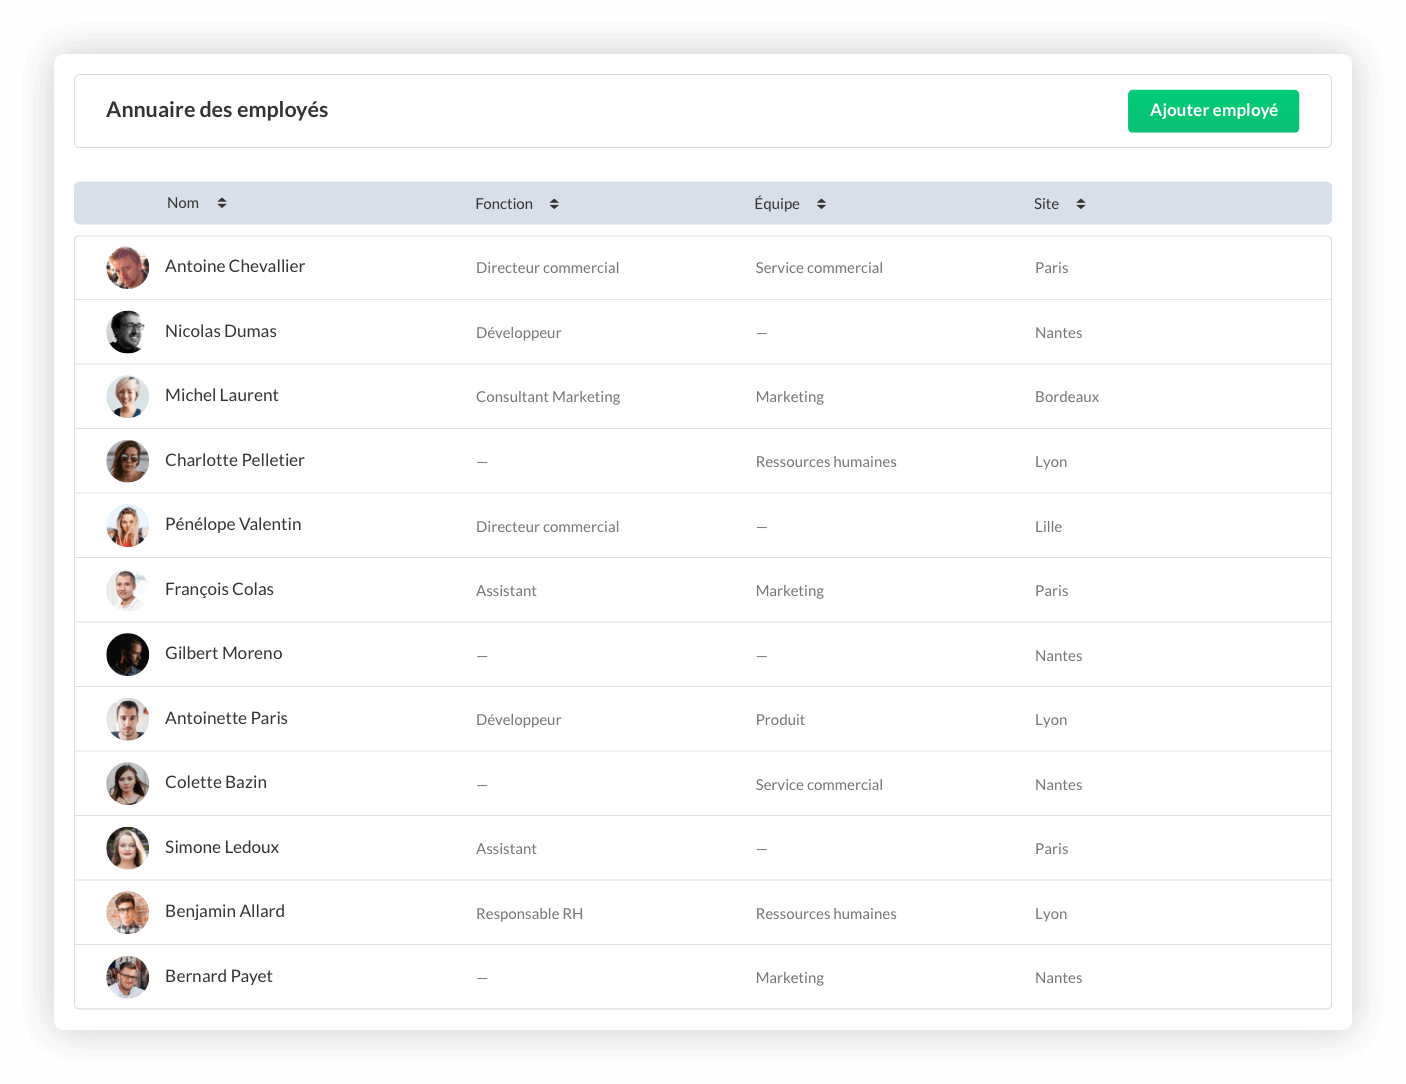Click Bernard Payet's Marketing team cell

click(x=790, y=978)
